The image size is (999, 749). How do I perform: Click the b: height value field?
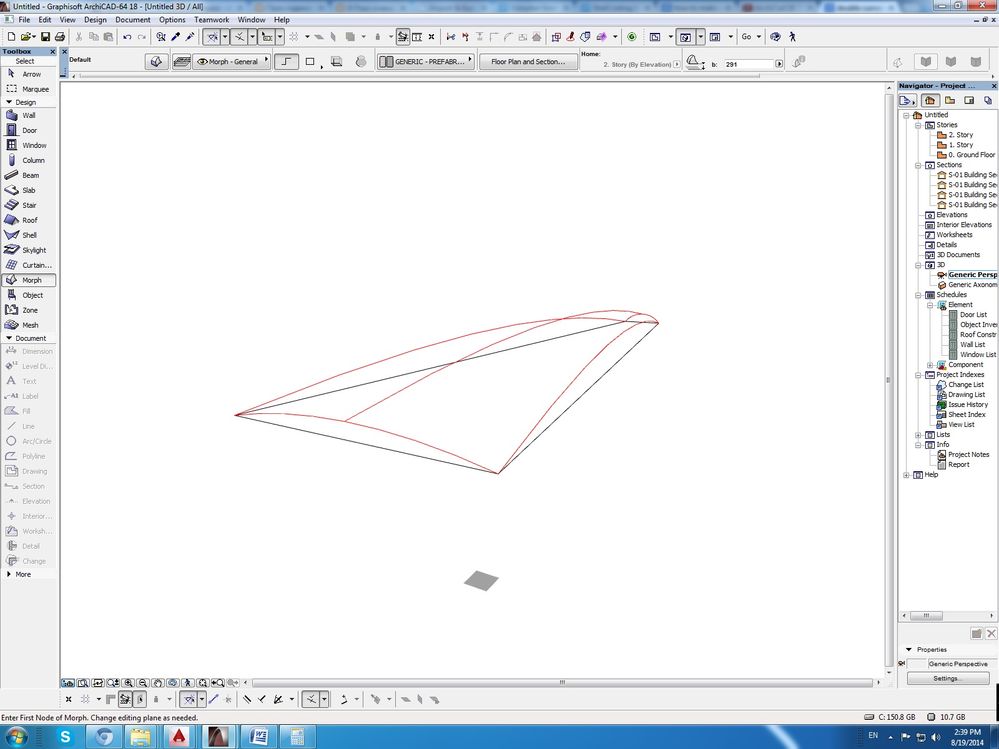pyautogui.click(x=749, y=64)
